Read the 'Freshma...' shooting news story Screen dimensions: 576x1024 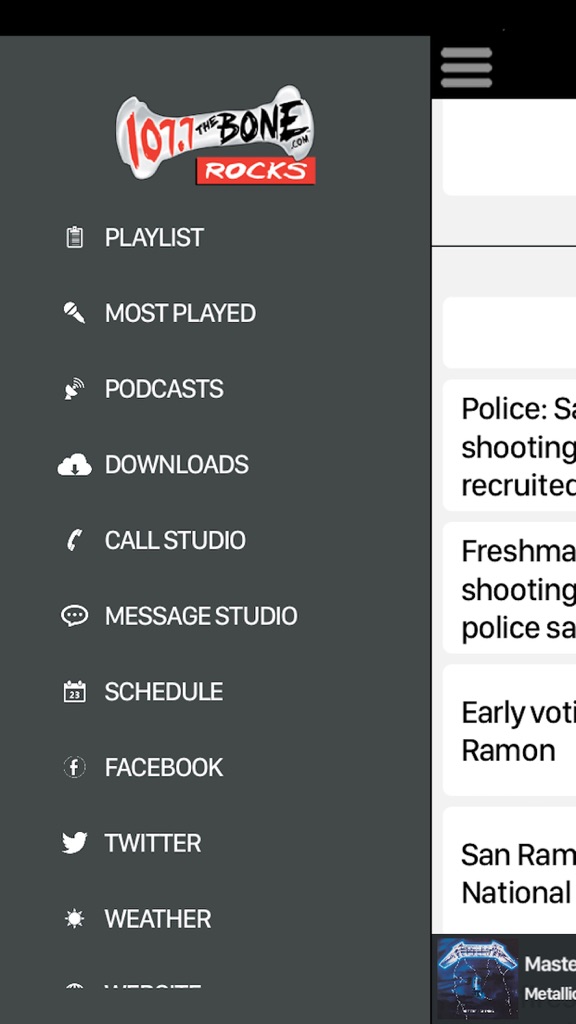(509, 588)
